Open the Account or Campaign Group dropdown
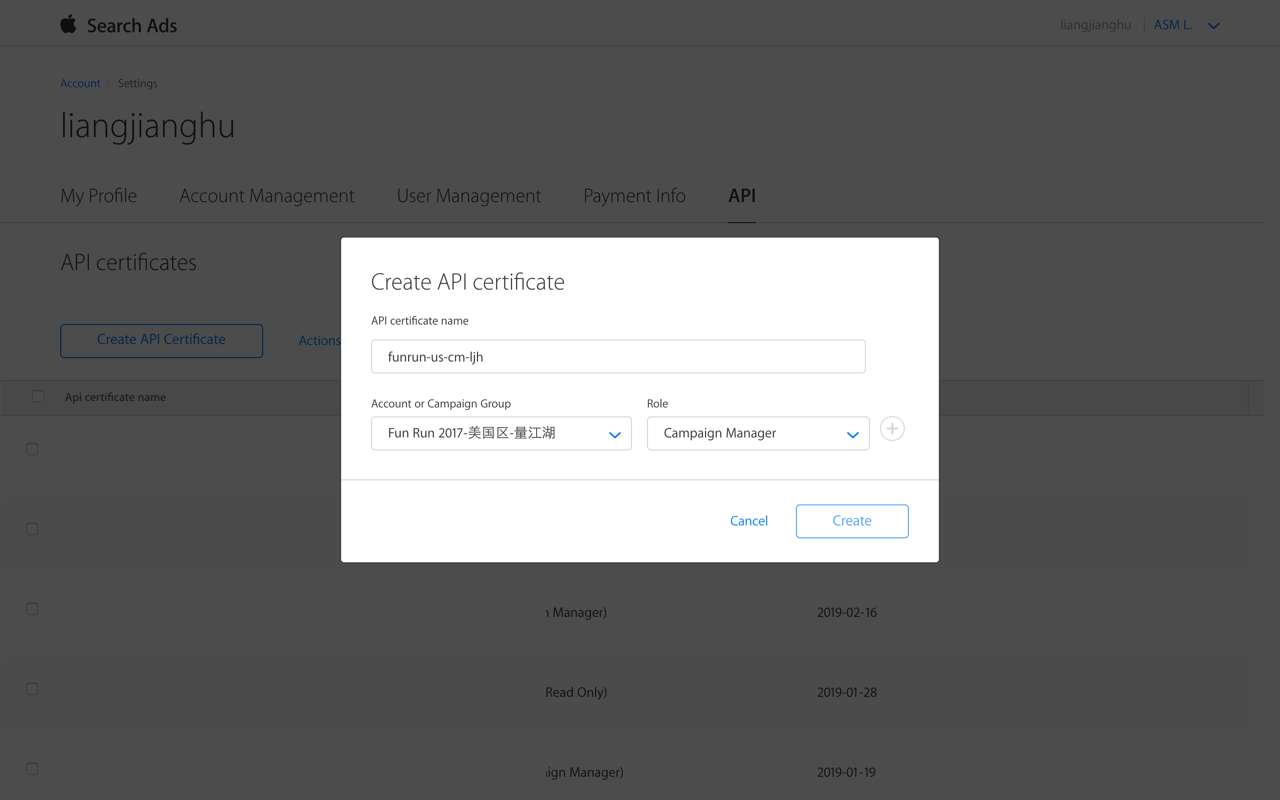The height and width of the screenshot is (800, 1280). point(500,433)
